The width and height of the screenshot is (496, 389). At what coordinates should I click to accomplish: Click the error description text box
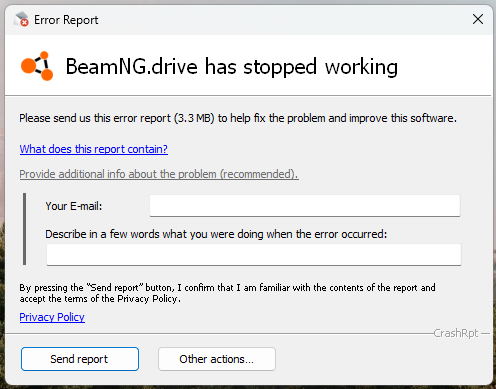254,255
